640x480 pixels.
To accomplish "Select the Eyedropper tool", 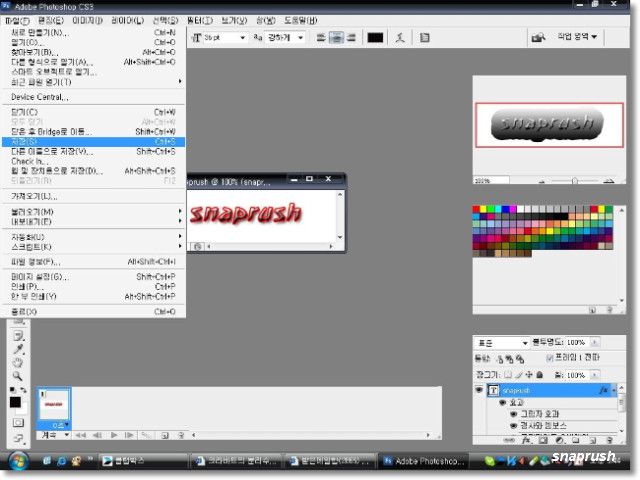I will pos(18,349).
